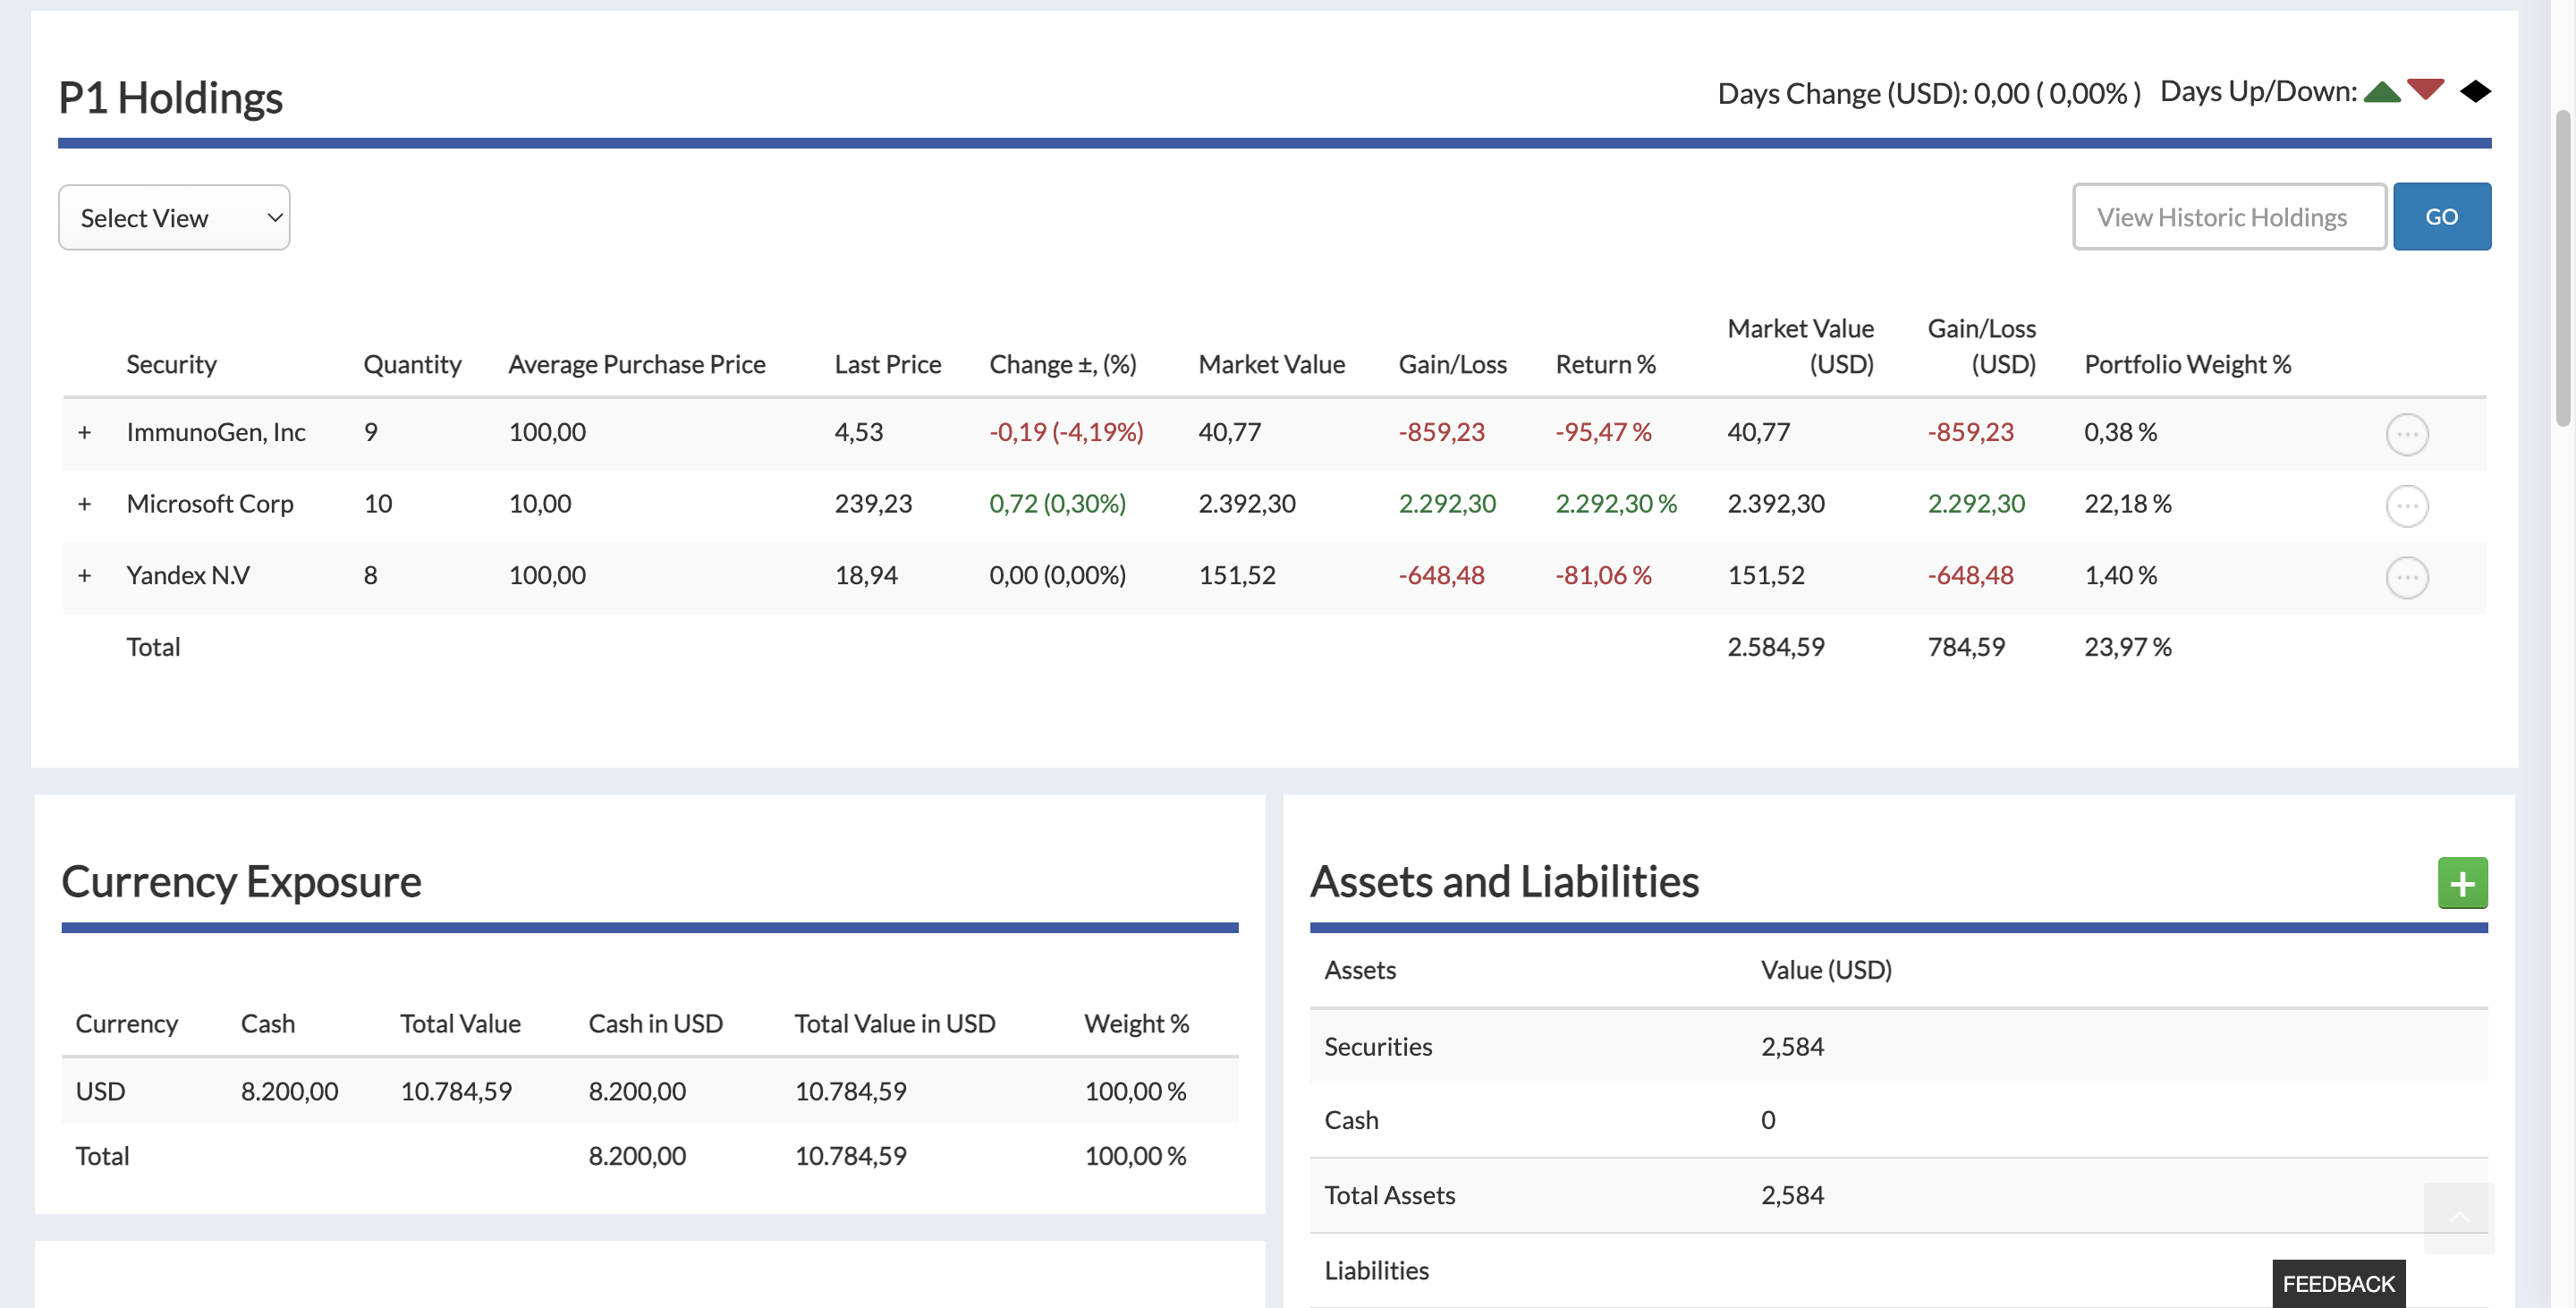The width and height of the screenshot is (2576, 1308).
Task: Click the Market Value column header
Action: 1270,364
